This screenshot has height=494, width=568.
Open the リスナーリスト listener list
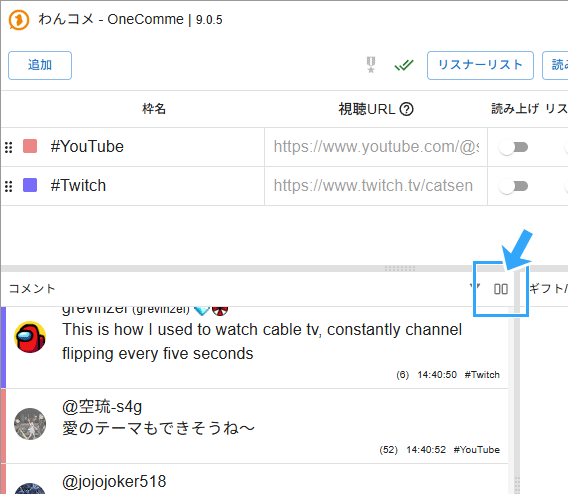tap(480, 65)
